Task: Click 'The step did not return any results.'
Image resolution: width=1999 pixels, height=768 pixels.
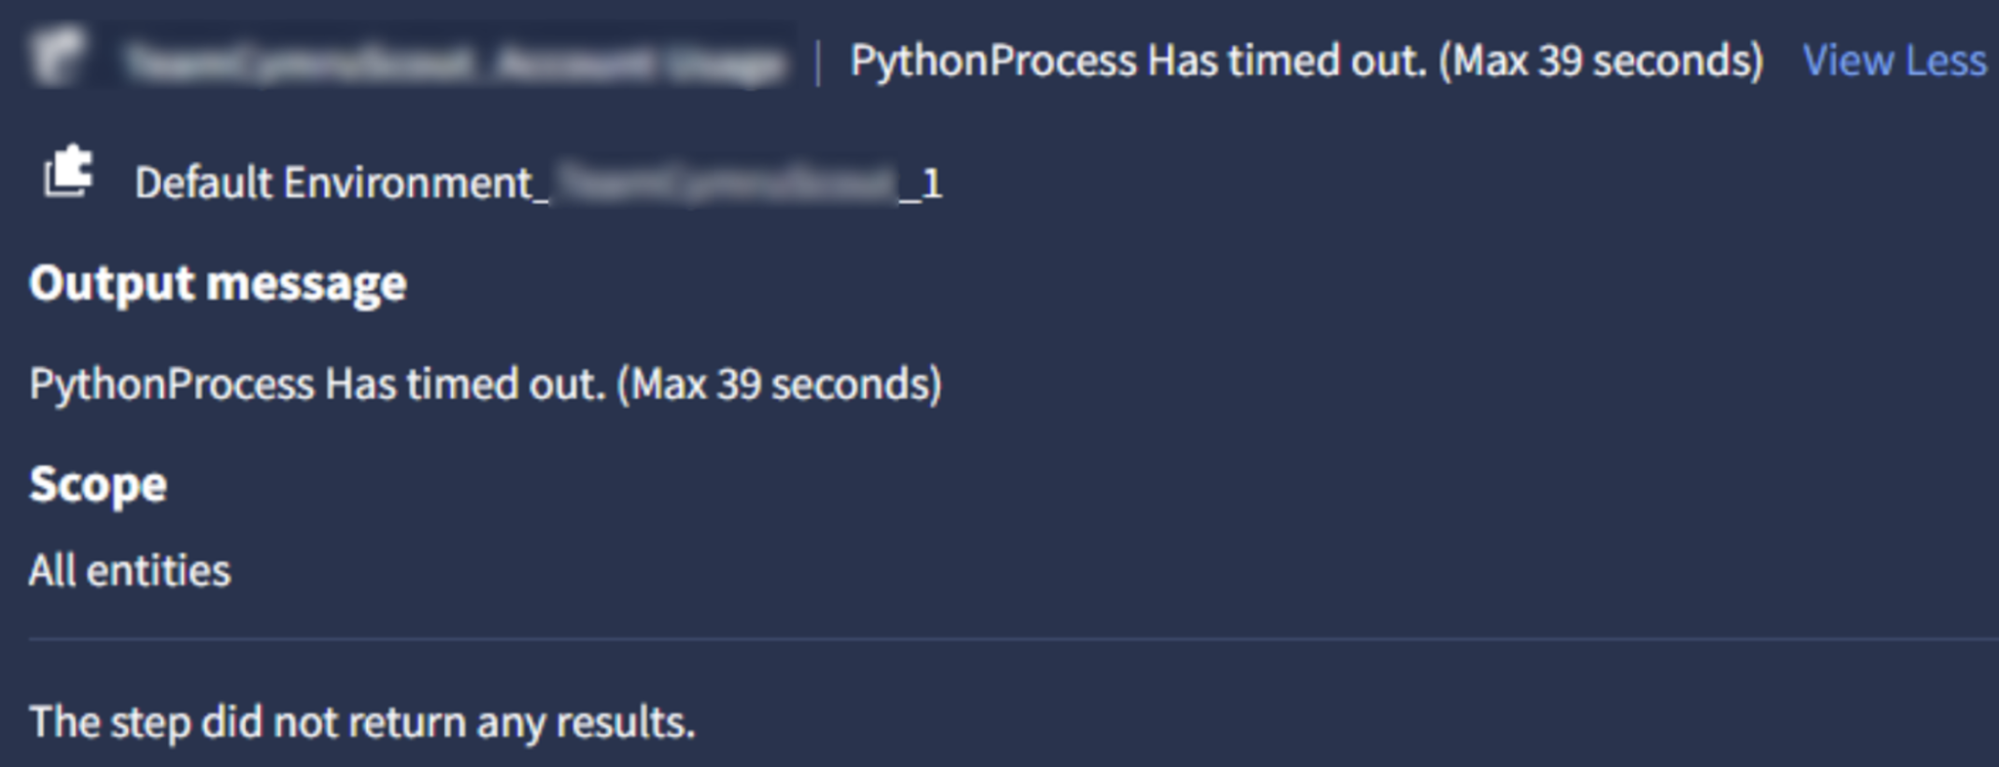Action: point(362,722)
